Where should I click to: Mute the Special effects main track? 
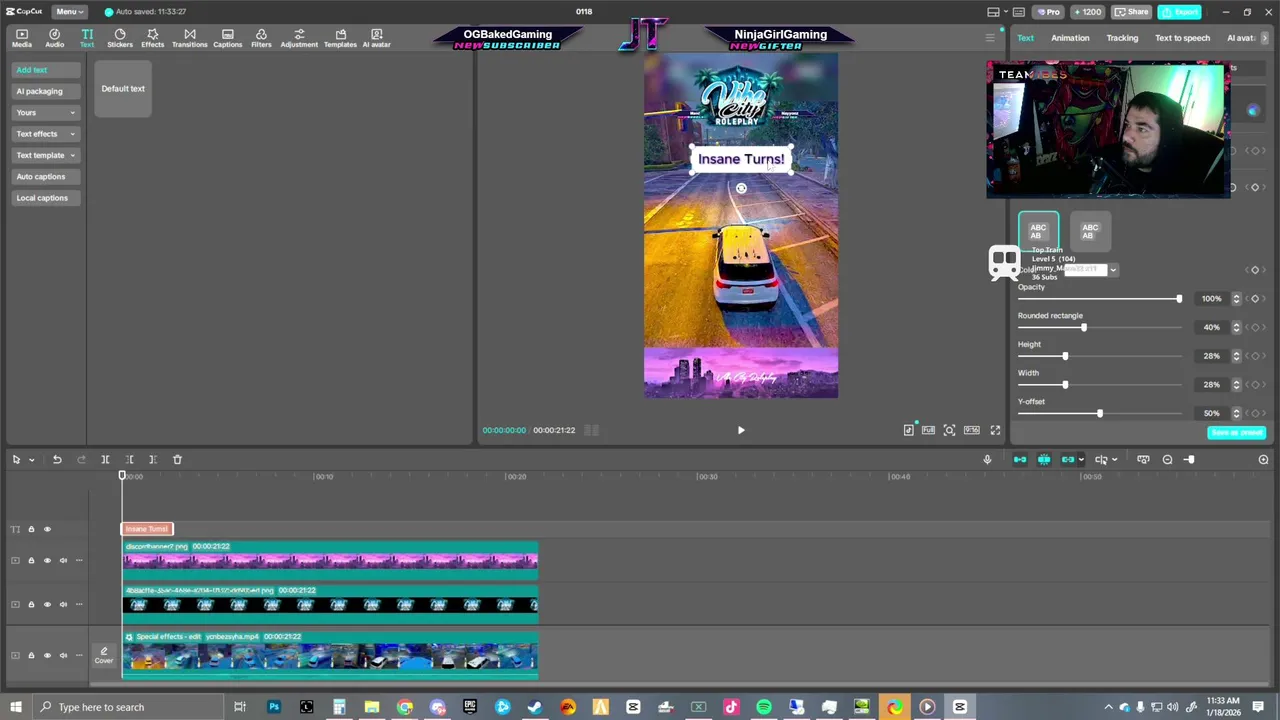click(x=63, y=655)
